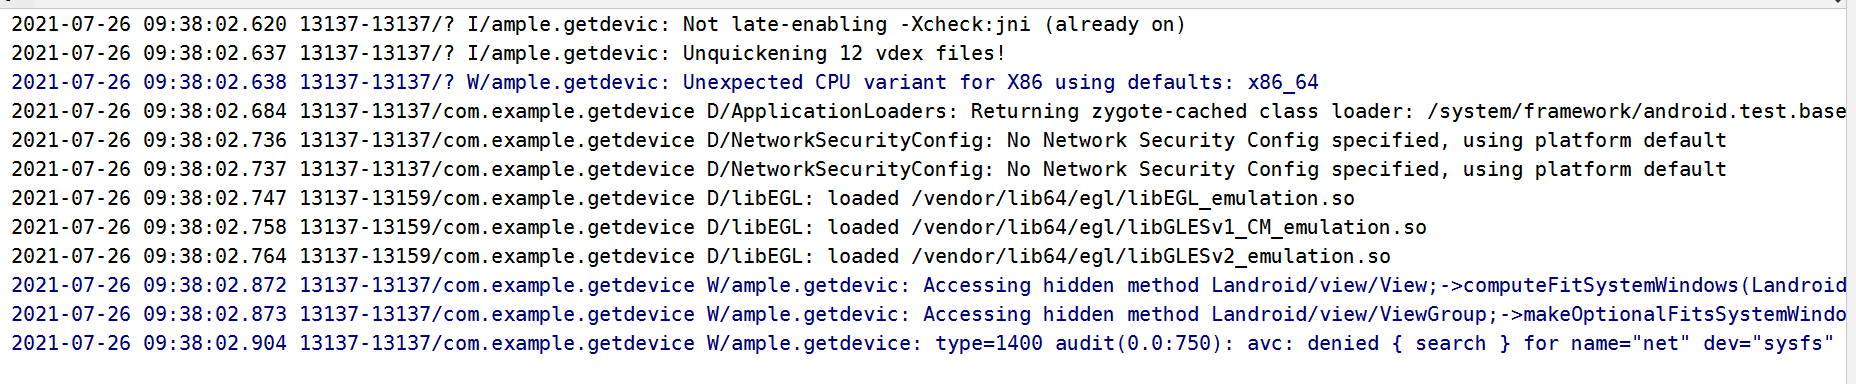Select the libGLESv2_emulation.so loaded log line
The width and height of the screenshot is (1856, 384).
point(701,256)
